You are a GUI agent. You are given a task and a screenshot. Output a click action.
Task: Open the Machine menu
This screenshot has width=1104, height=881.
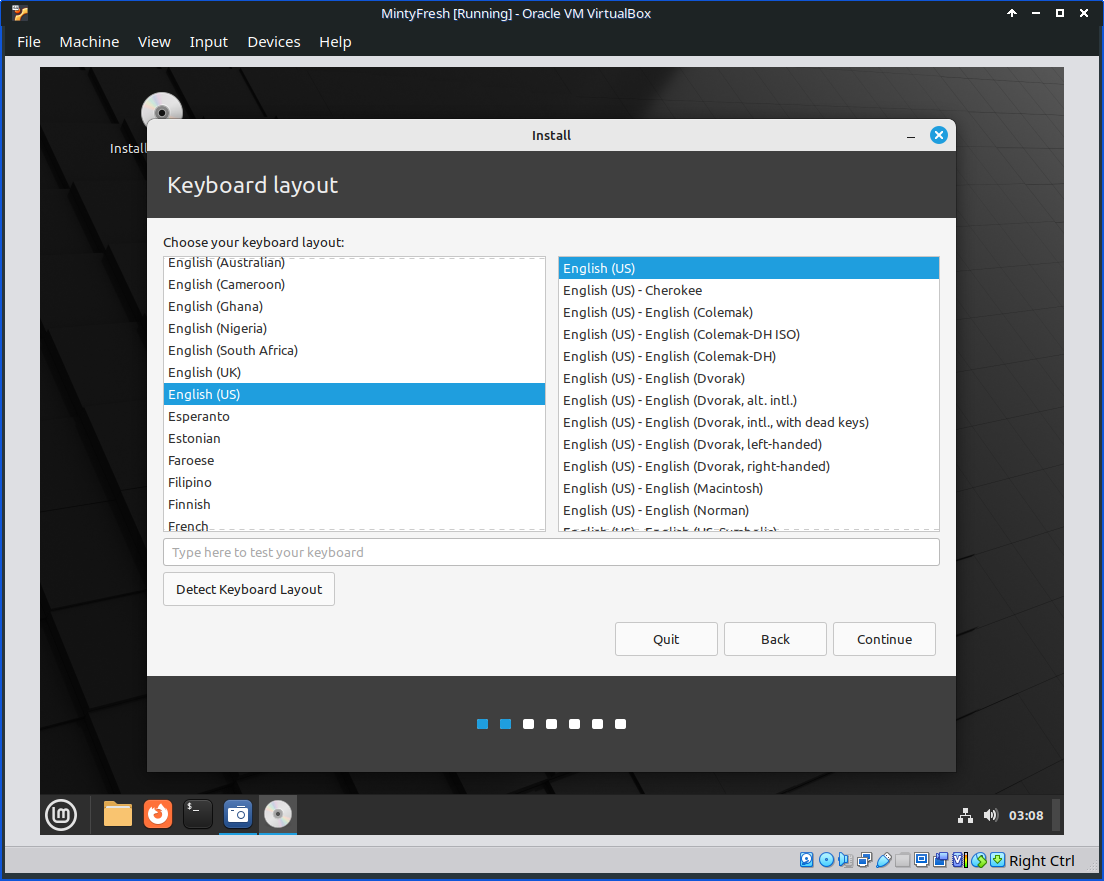tap(89, 42)
